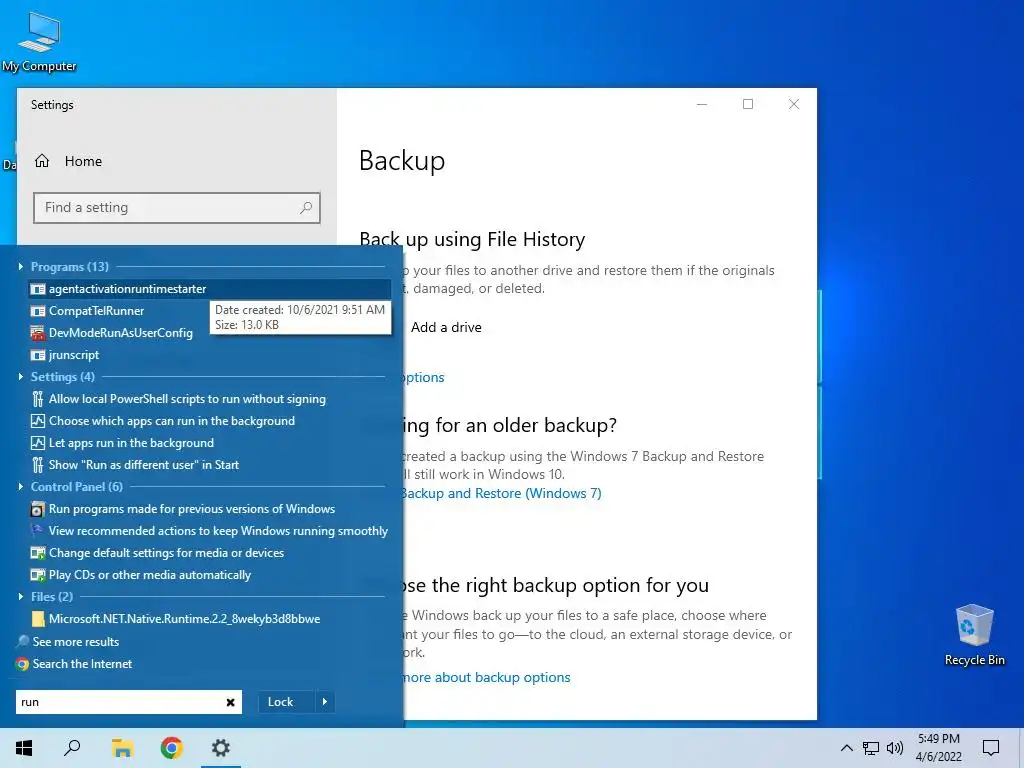Open the more about backup options link
This screenshot has height=768, width=1024.
click(x=485, y=677)
